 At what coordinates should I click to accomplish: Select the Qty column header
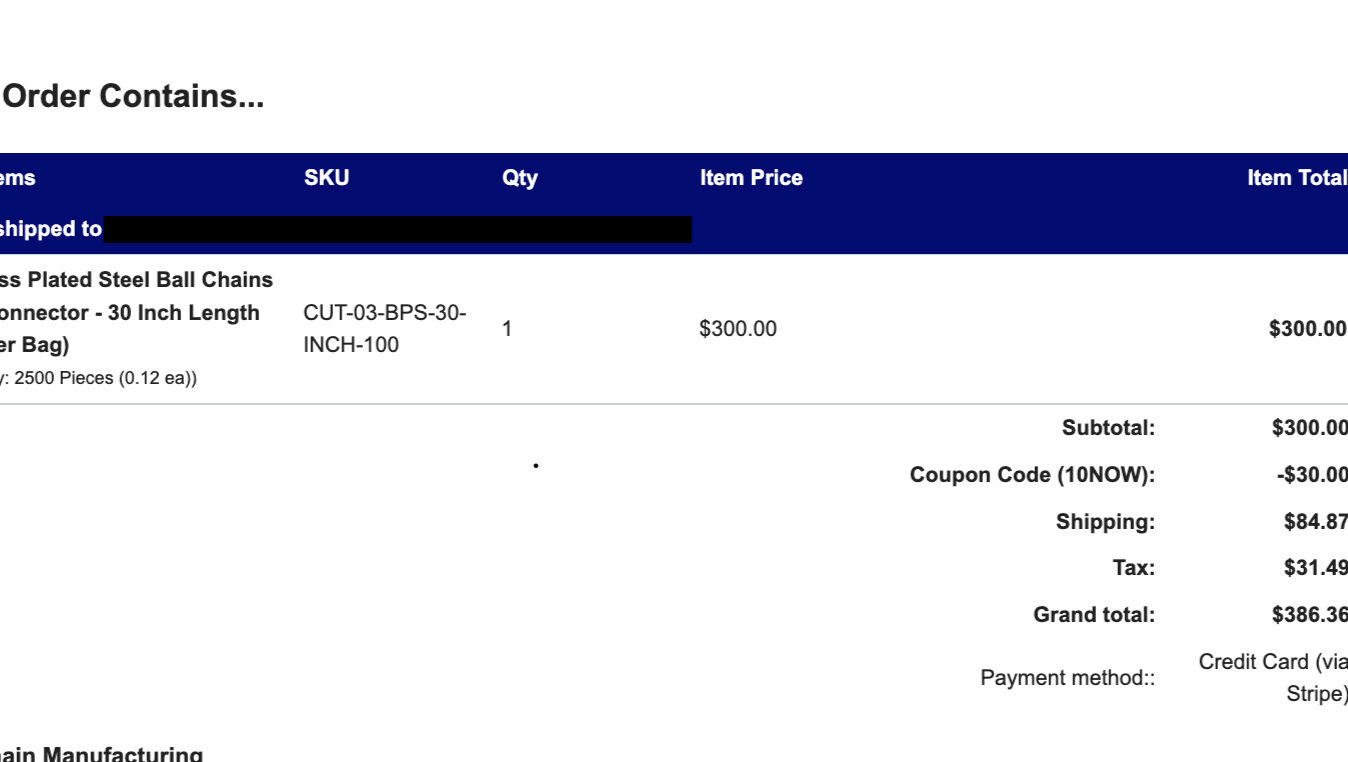[520, 178]
